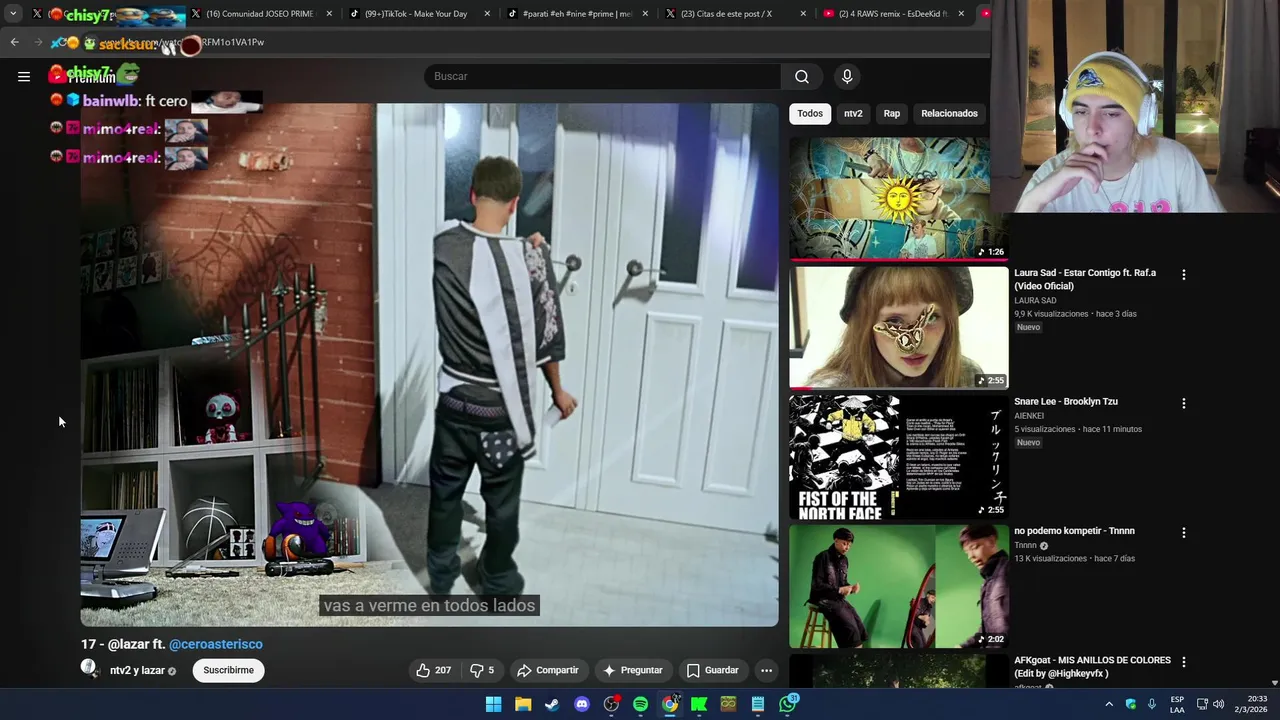Open green screen Tnnnn video thumbnail

[899, 586]
